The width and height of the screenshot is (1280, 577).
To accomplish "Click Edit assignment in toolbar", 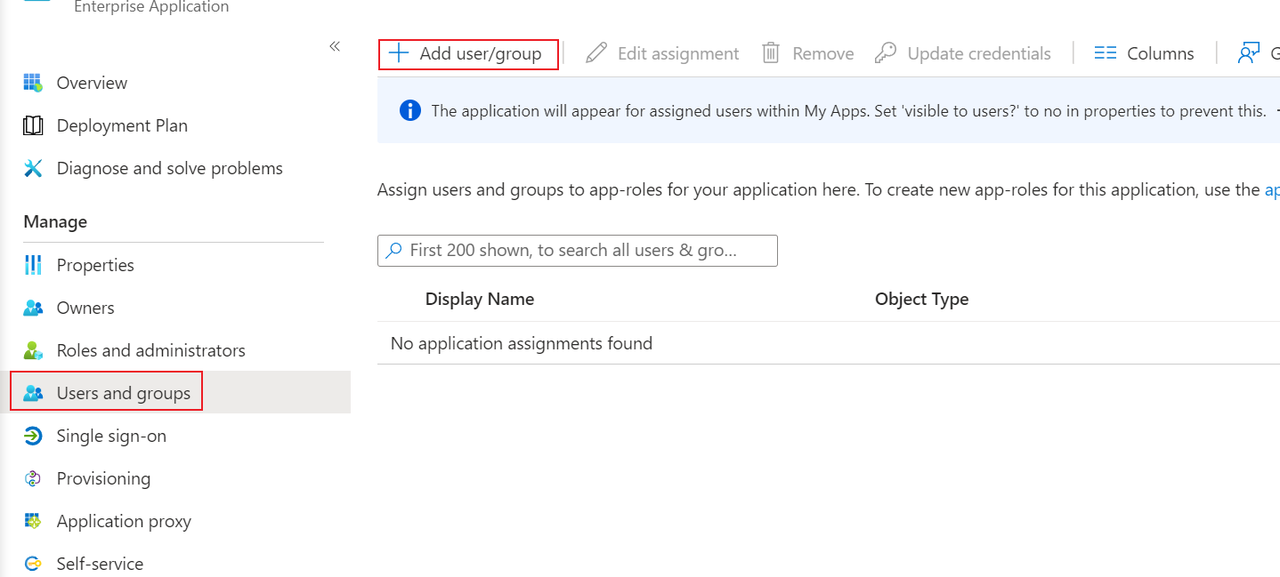I will pyautogui.click(x=663, y=54).
